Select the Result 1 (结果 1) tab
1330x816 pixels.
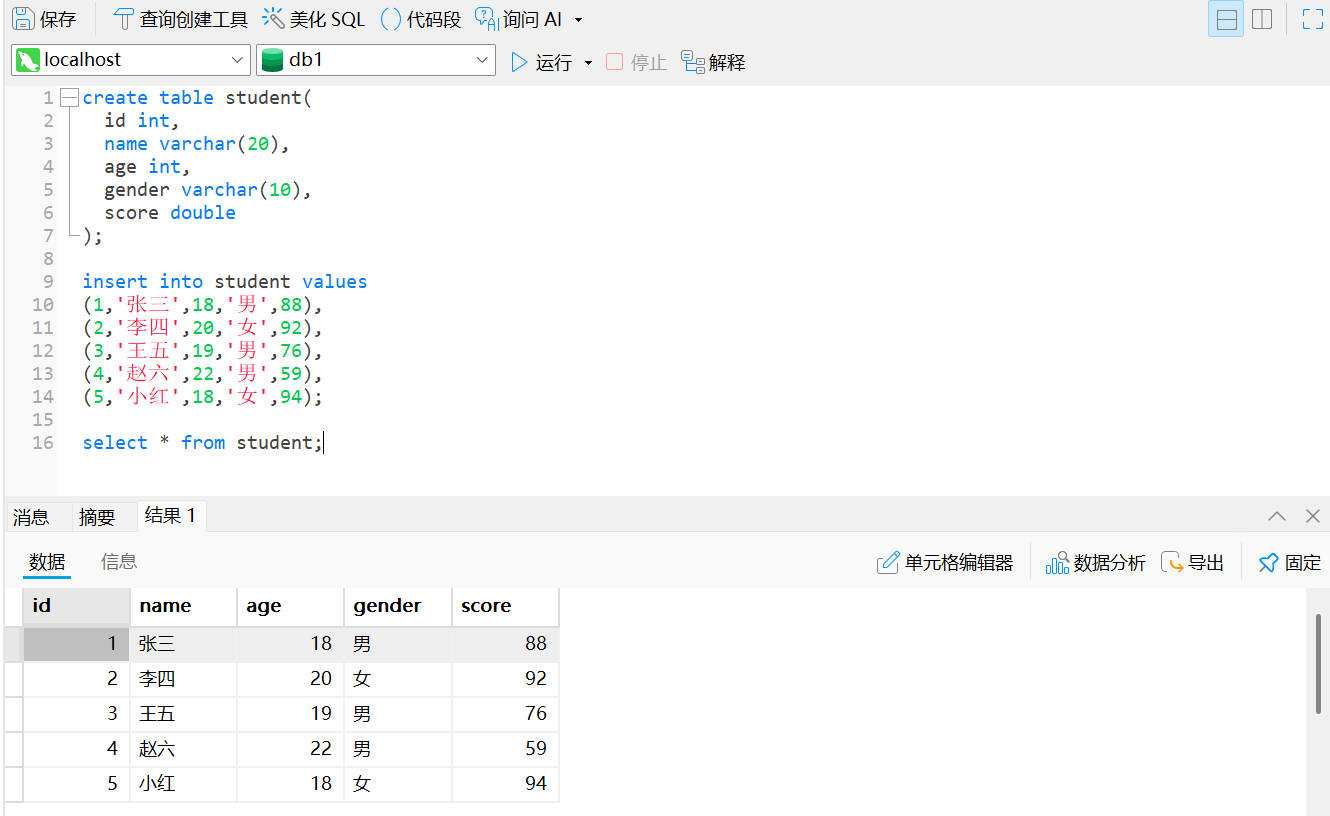pos(170,516)
